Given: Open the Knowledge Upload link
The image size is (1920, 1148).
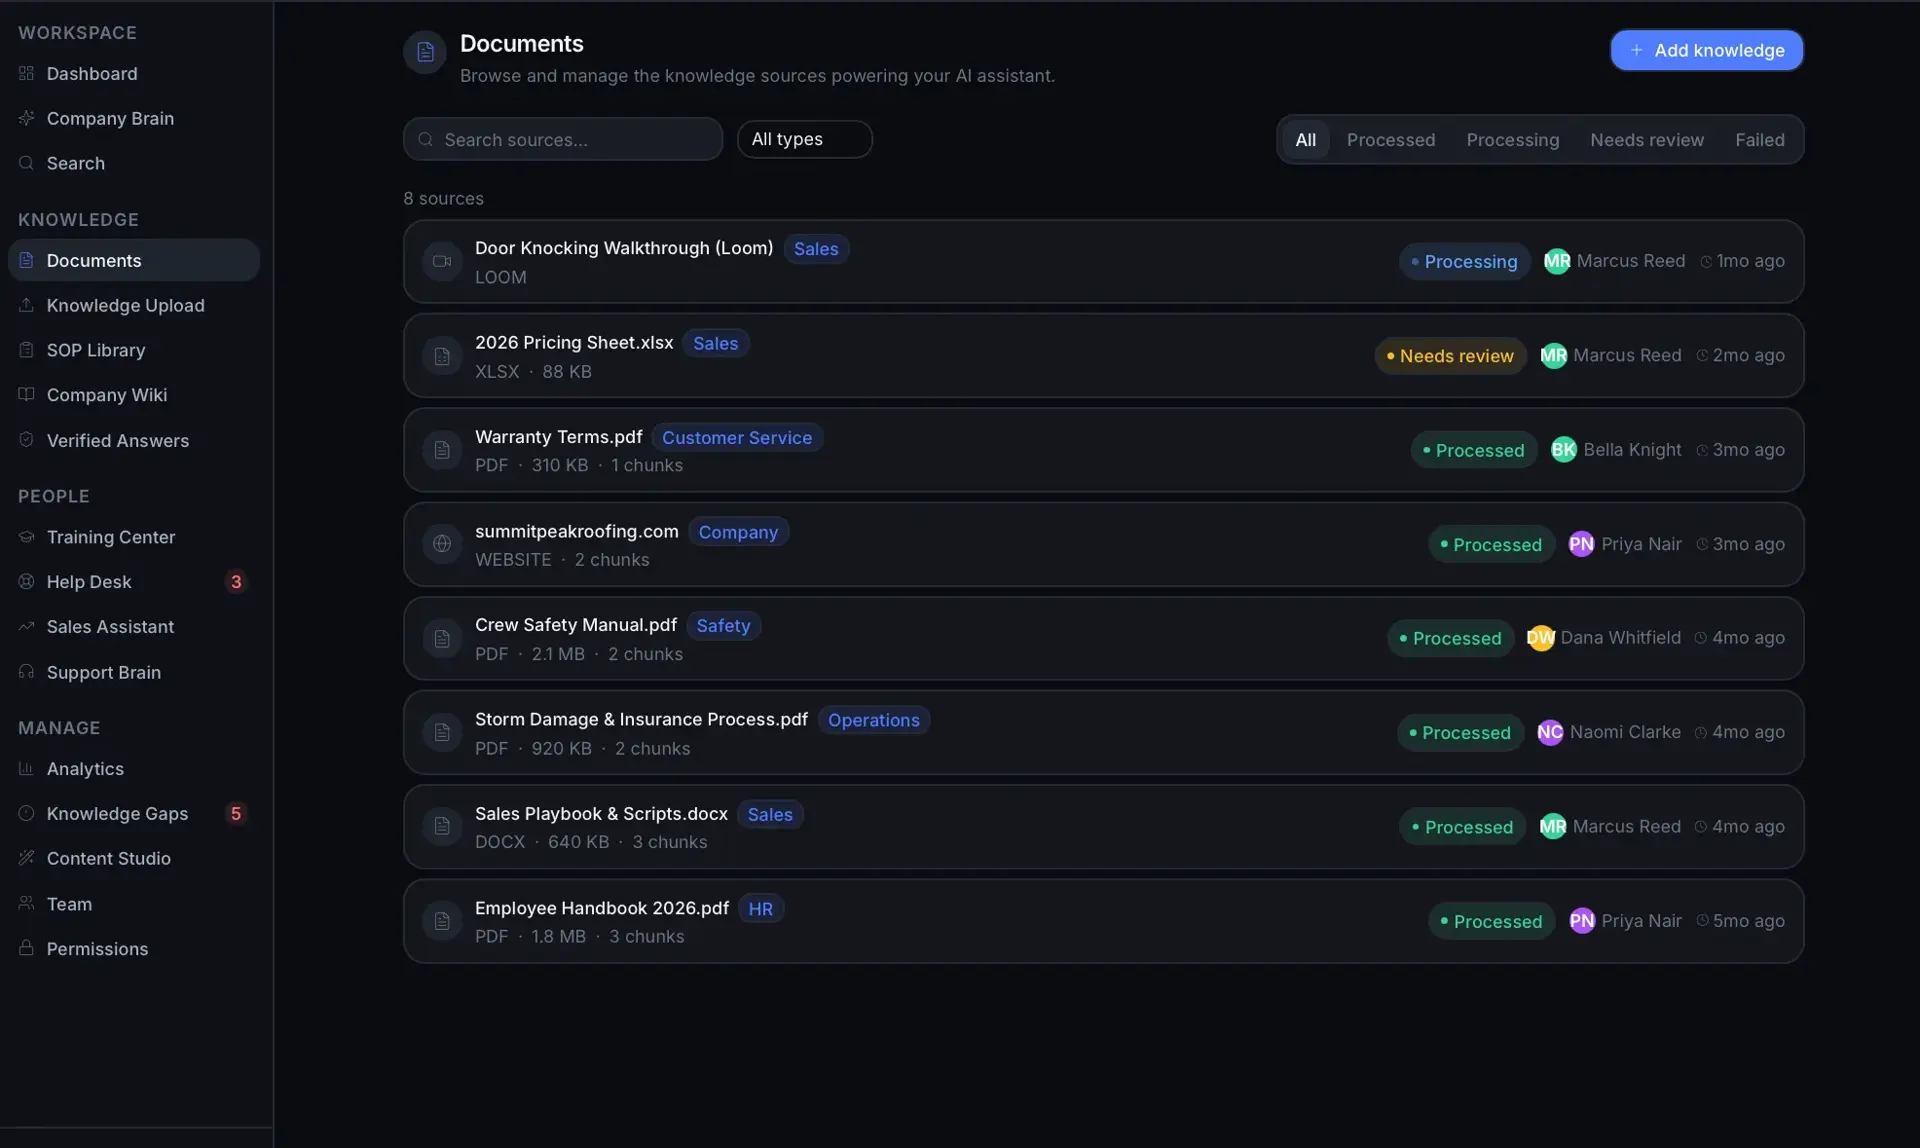Looking at the screenshot, I should [x=134, y=305].
